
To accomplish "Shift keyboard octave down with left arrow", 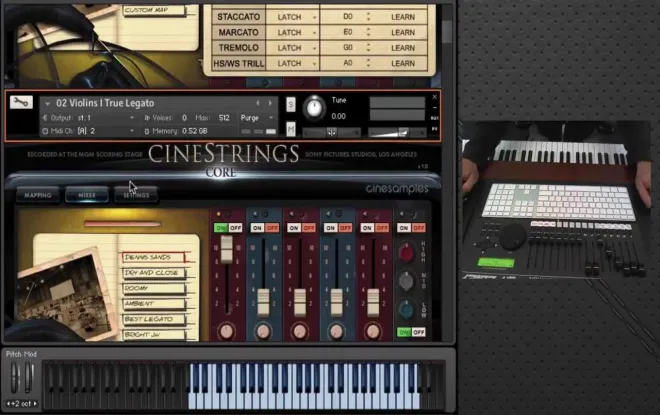I will 8,404.
